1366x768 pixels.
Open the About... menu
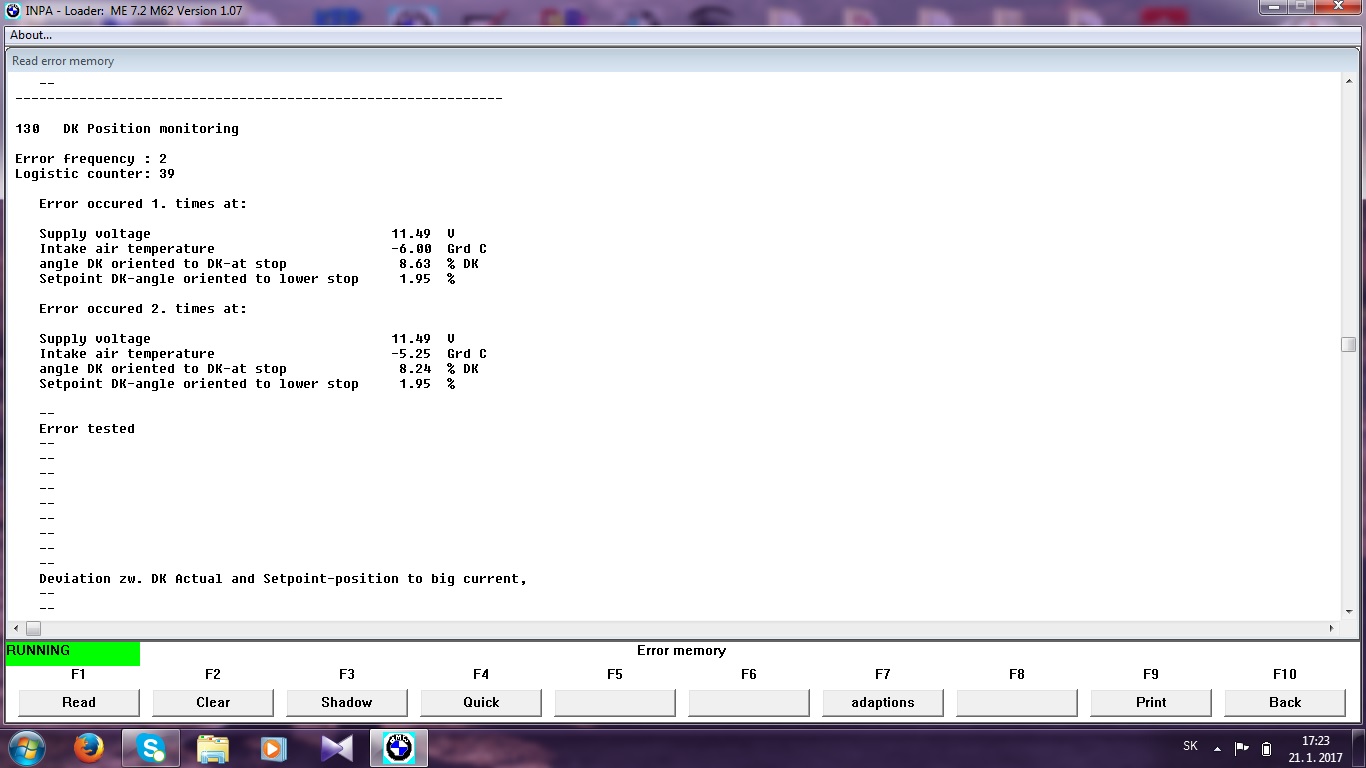click(31, 35)
